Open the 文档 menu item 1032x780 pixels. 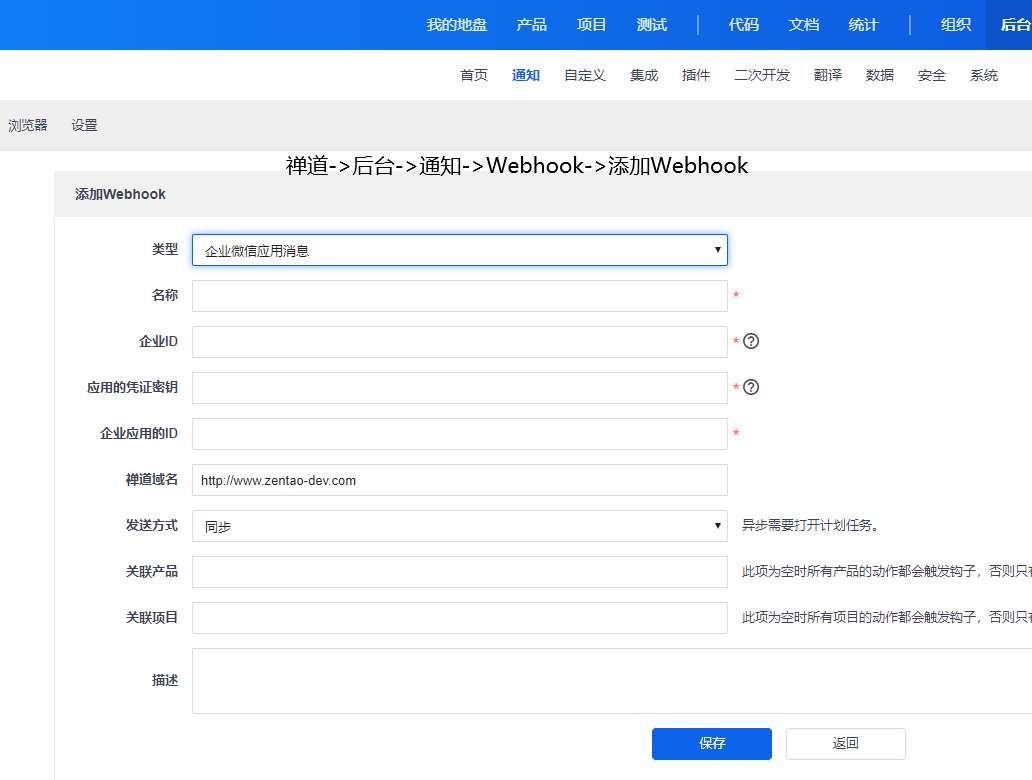tap(803, 25)
